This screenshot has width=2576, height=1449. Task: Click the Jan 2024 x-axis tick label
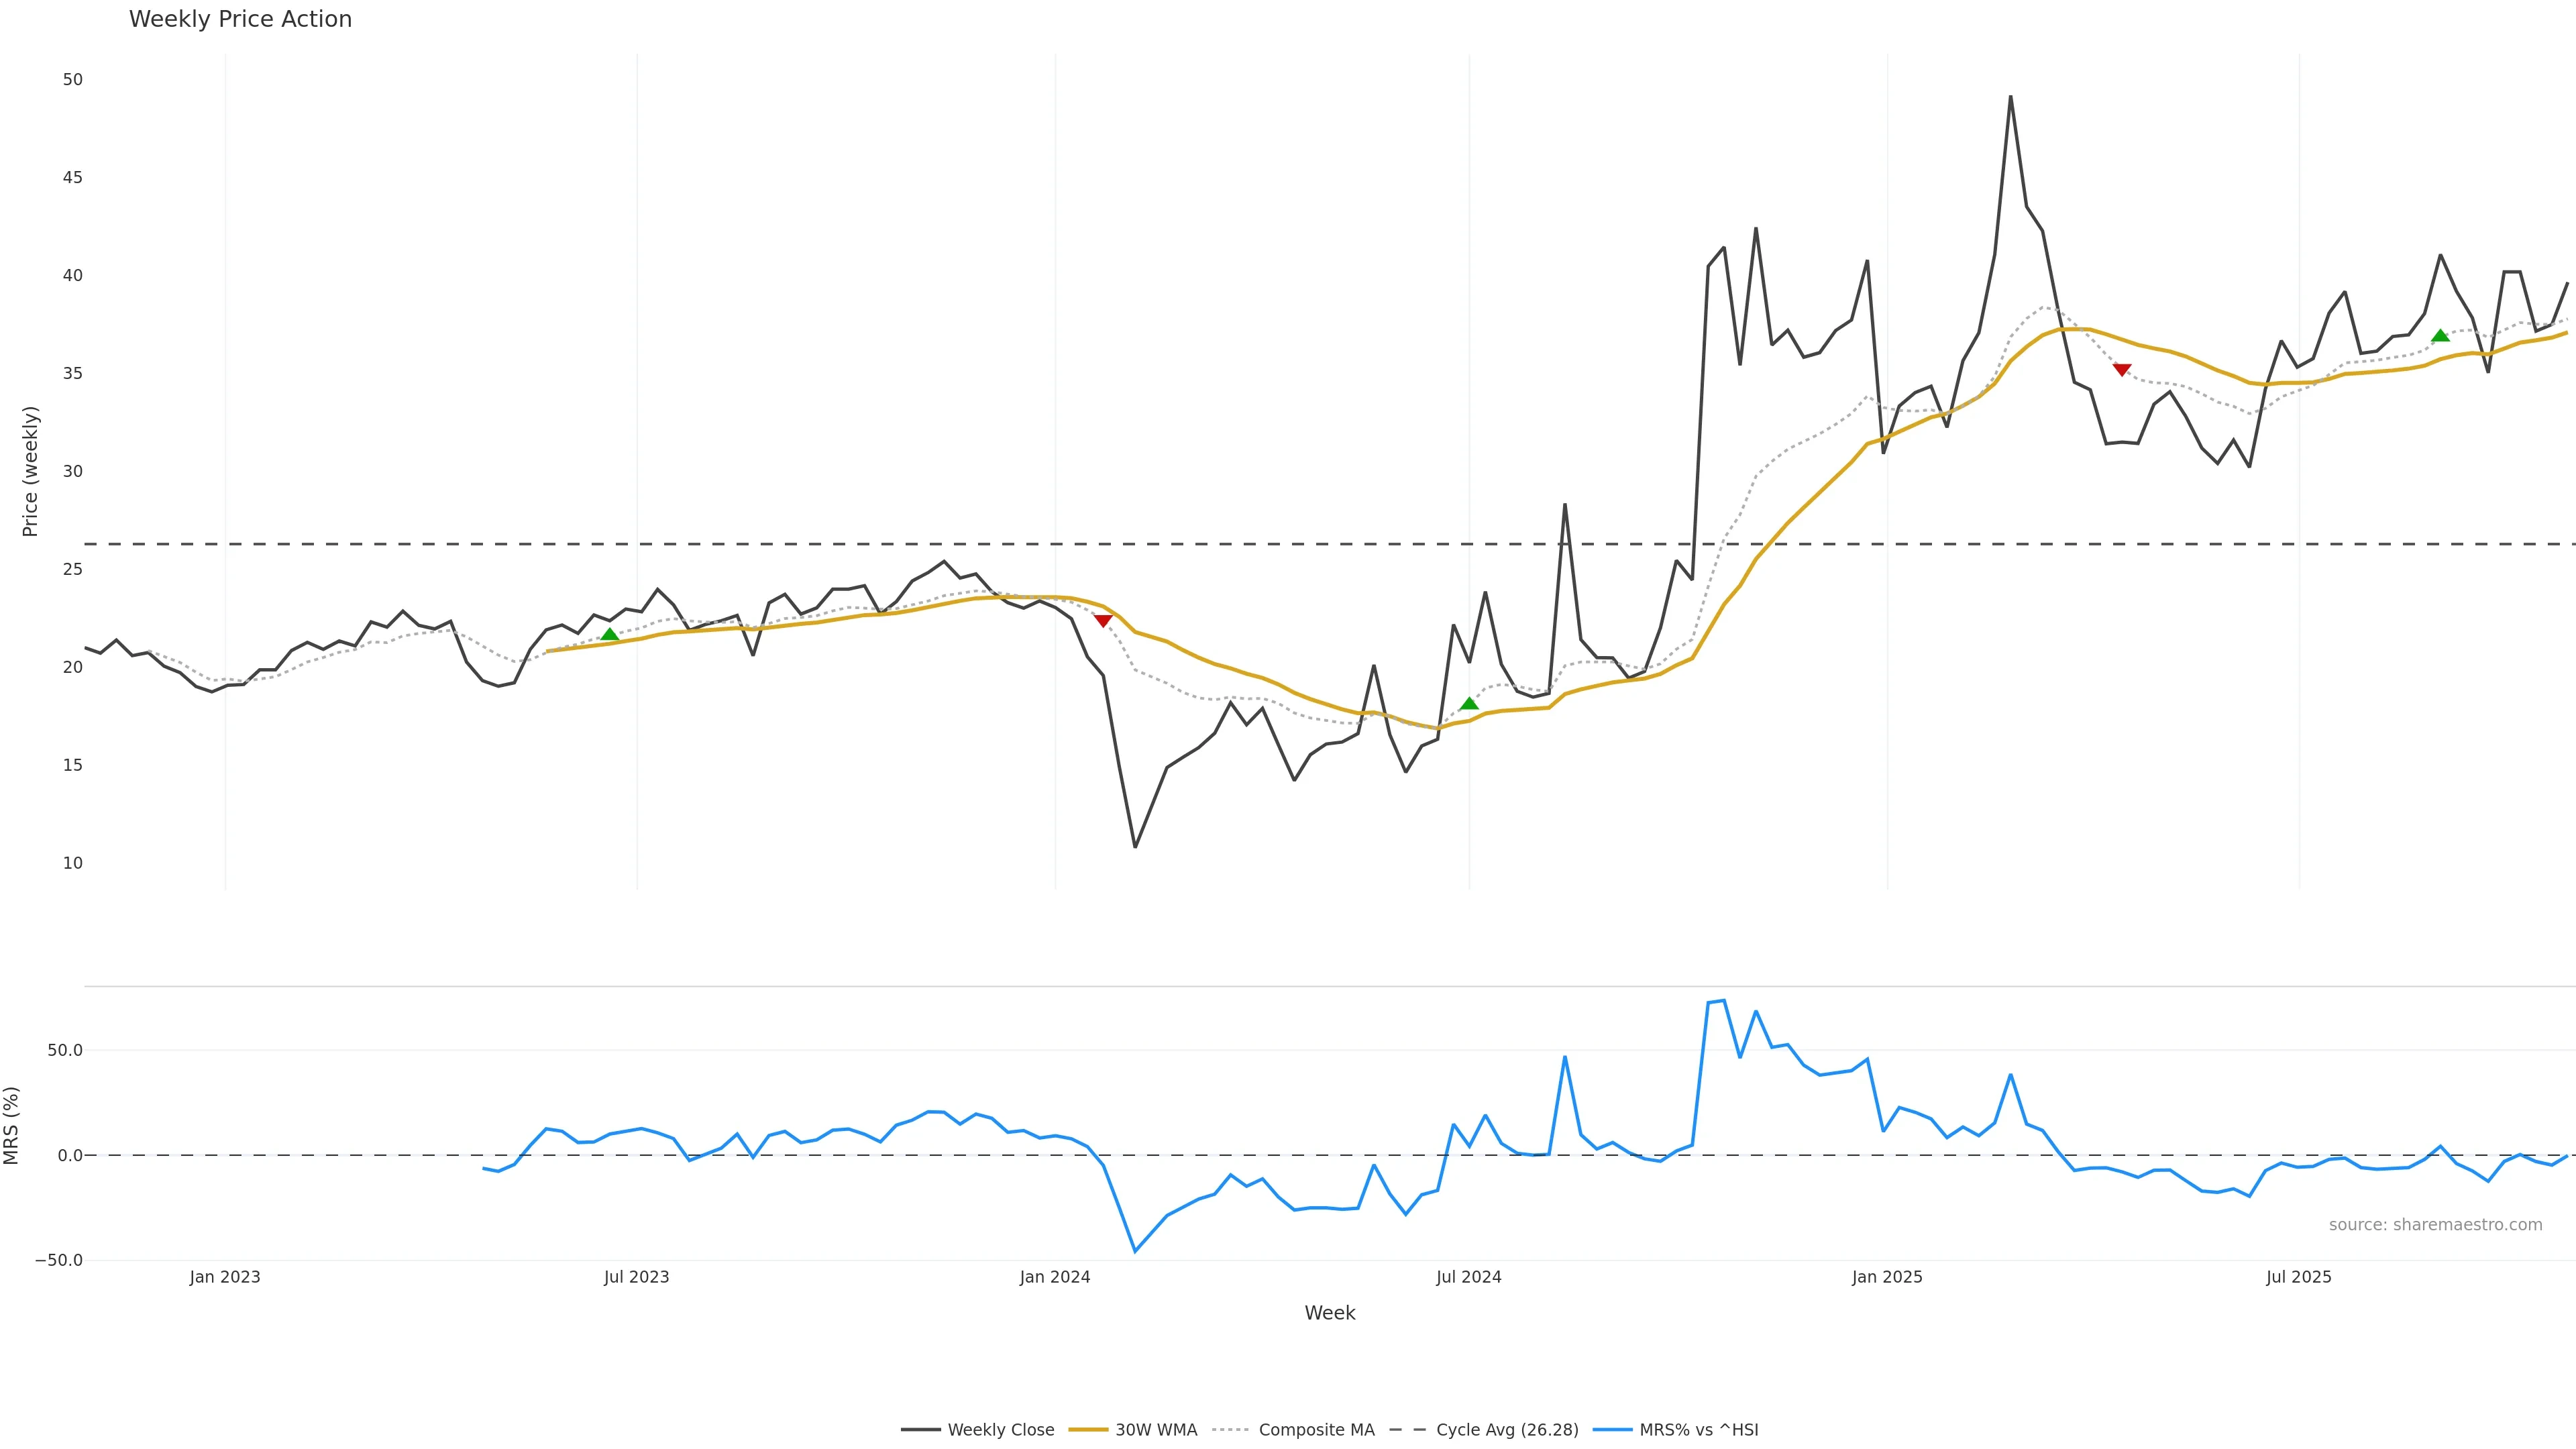click(x=1055, y=1277)
